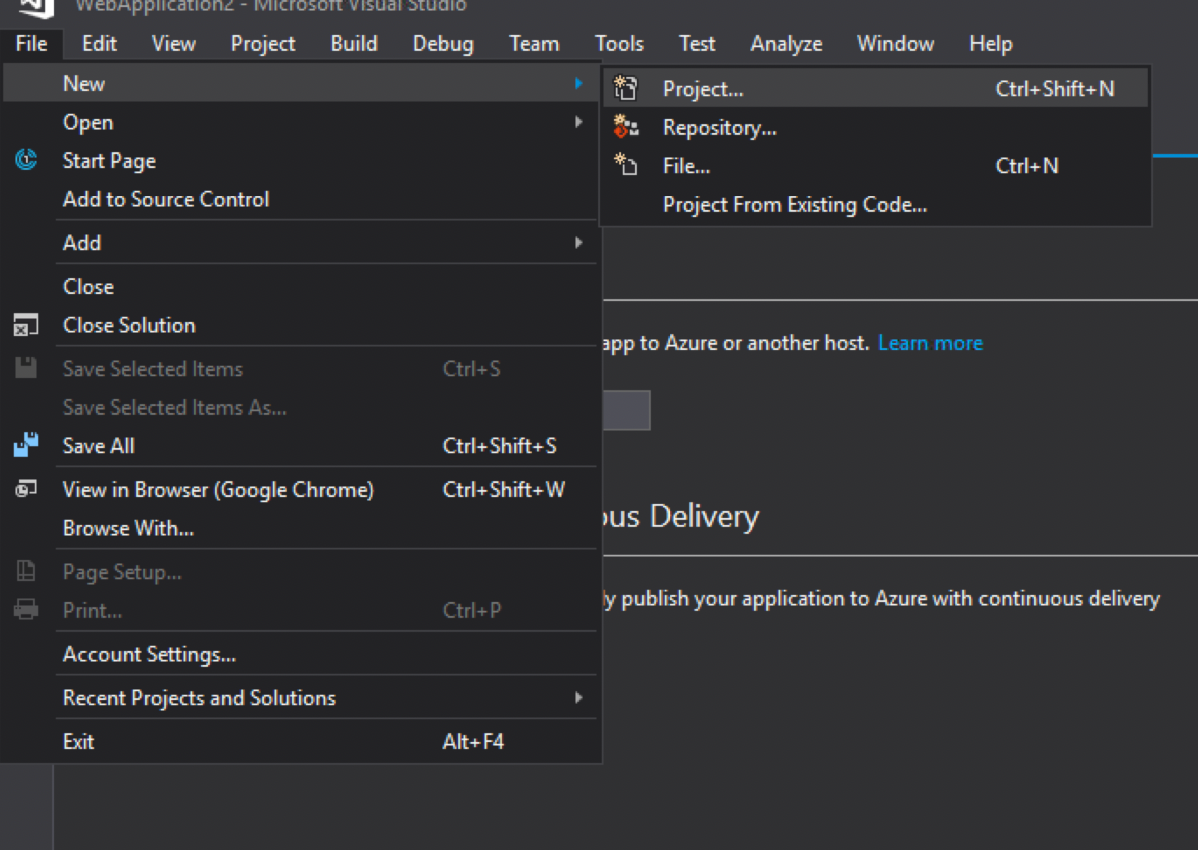Click the Start Page icon
Screen dimensions: 1198x850
[26, 161]
